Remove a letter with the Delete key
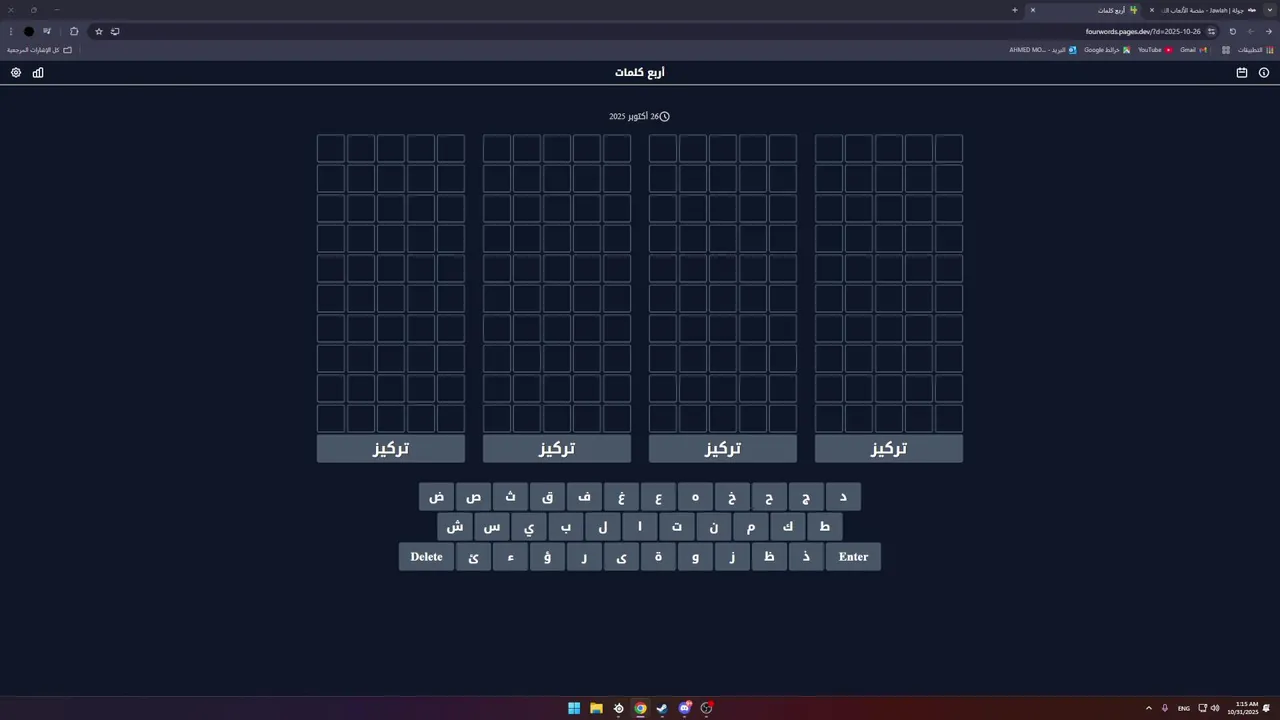This screenshot has height=720, width=1280. coord(426,557)
